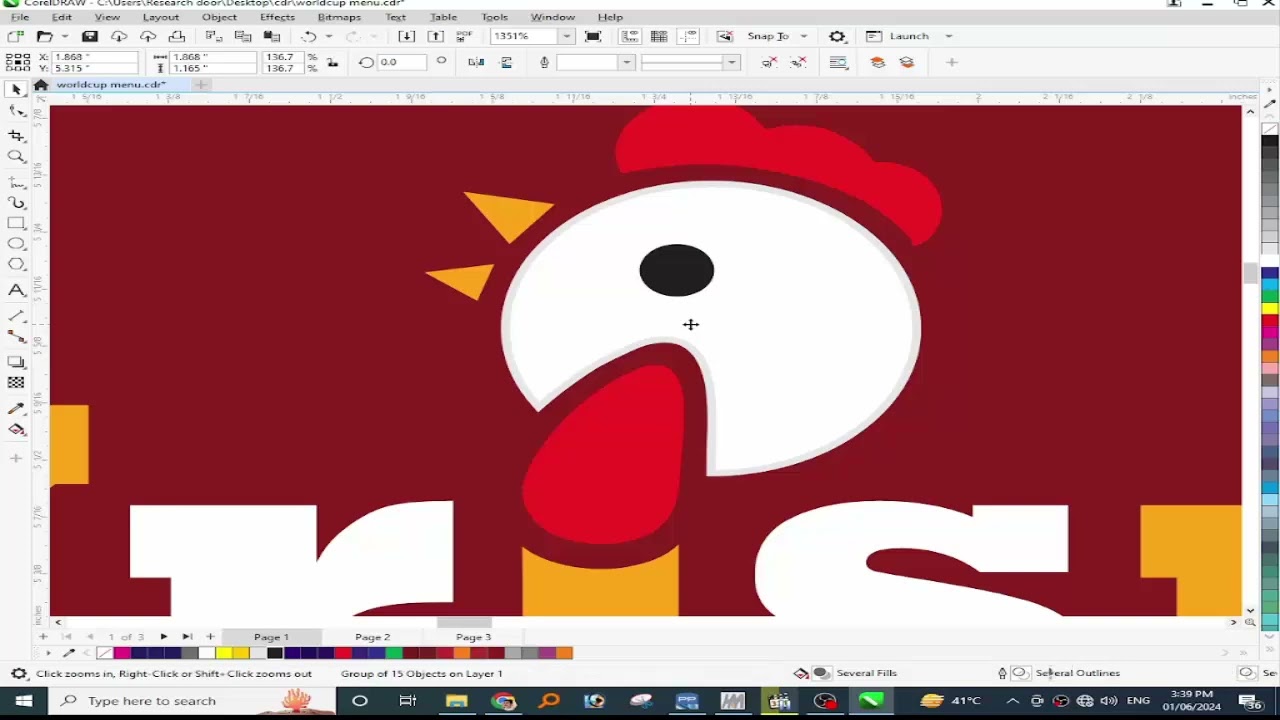The height and width of the screenshot is (720, 1280).
Task: Open the zoom level dropdown
Action: 566,36
